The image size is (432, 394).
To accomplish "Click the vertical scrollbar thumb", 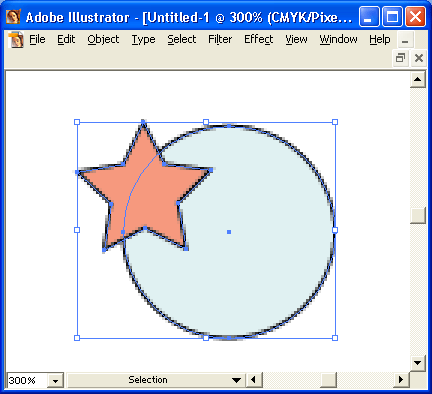I will click(x=418, y=215).
